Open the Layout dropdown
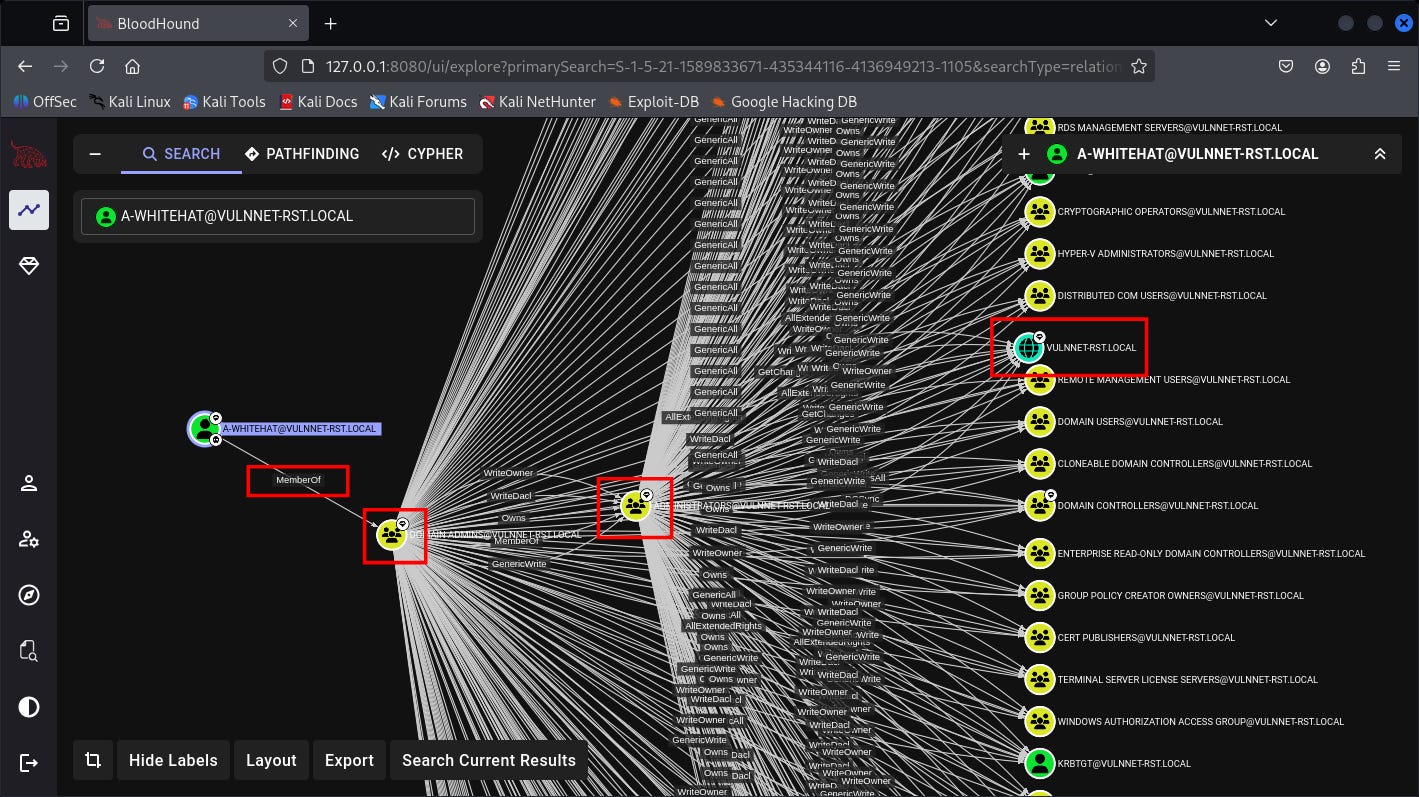Viewport: 1419px width, 797px height. pos(271,760)
